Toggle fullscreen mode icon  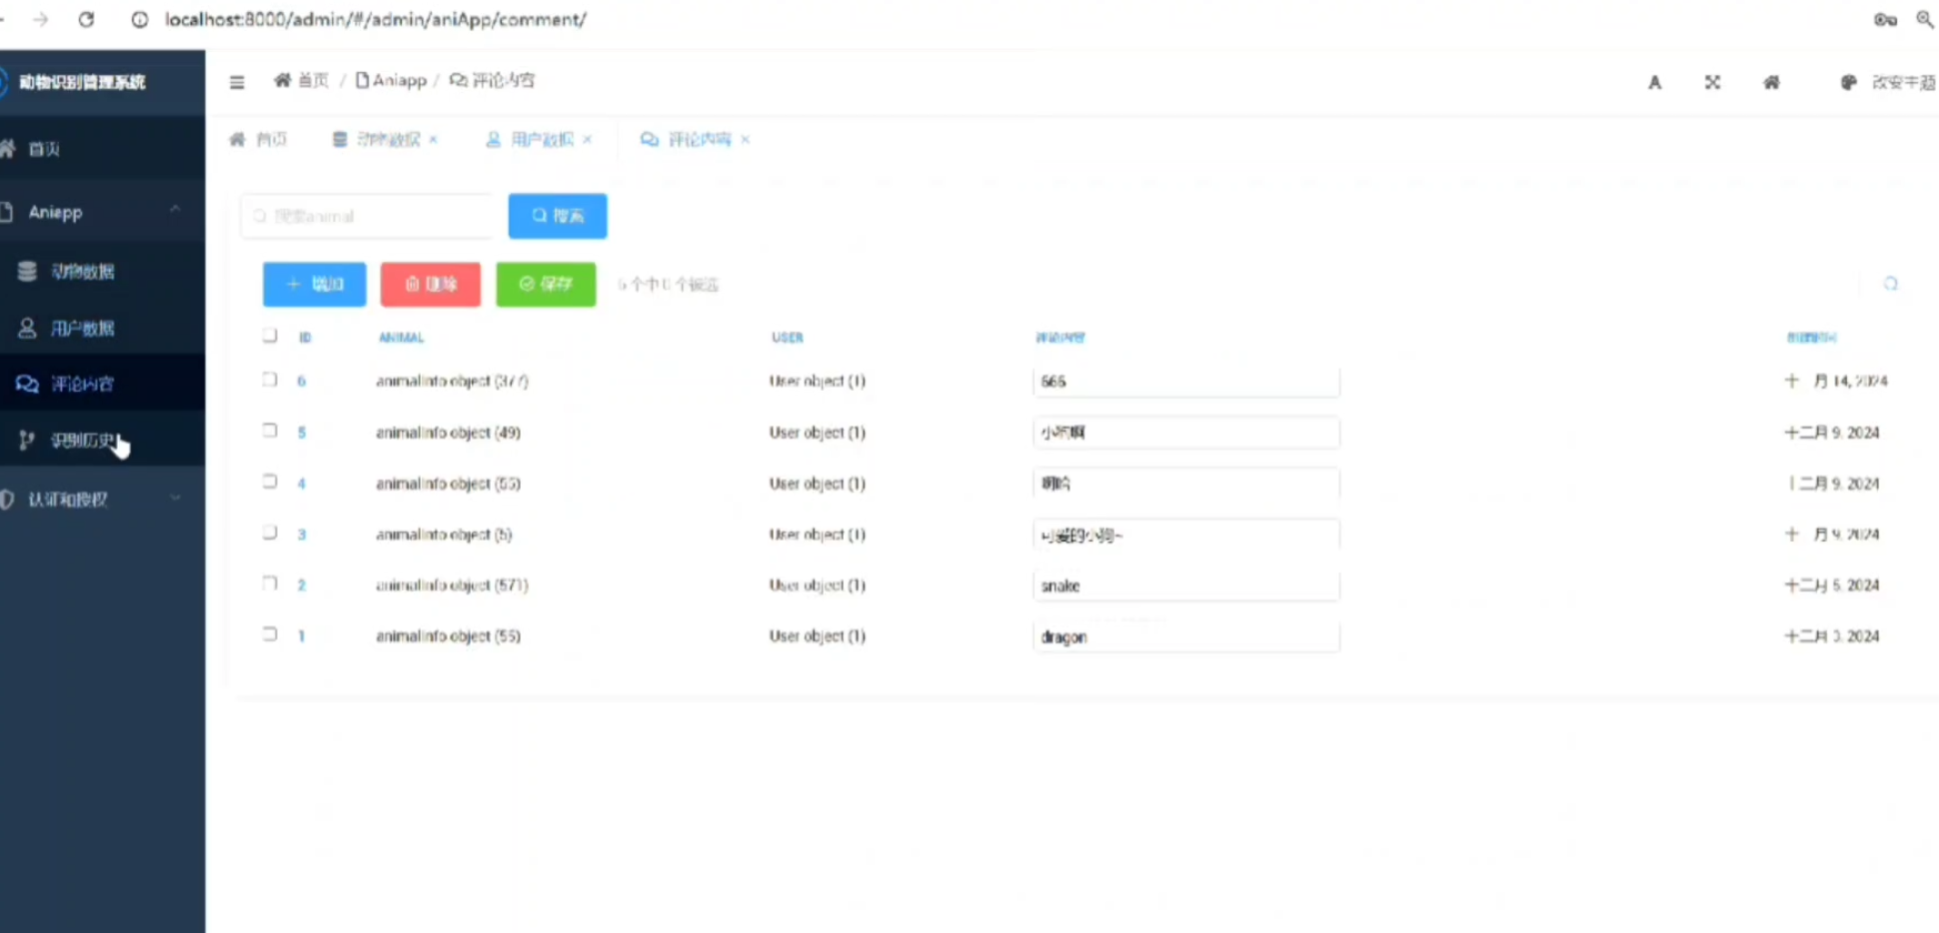click(x=1712, y=83)
